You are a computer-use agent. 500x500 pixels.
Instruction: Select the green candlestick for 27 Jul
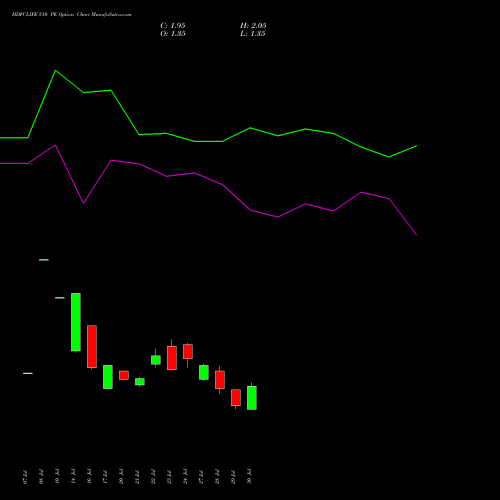pos(204,372)
